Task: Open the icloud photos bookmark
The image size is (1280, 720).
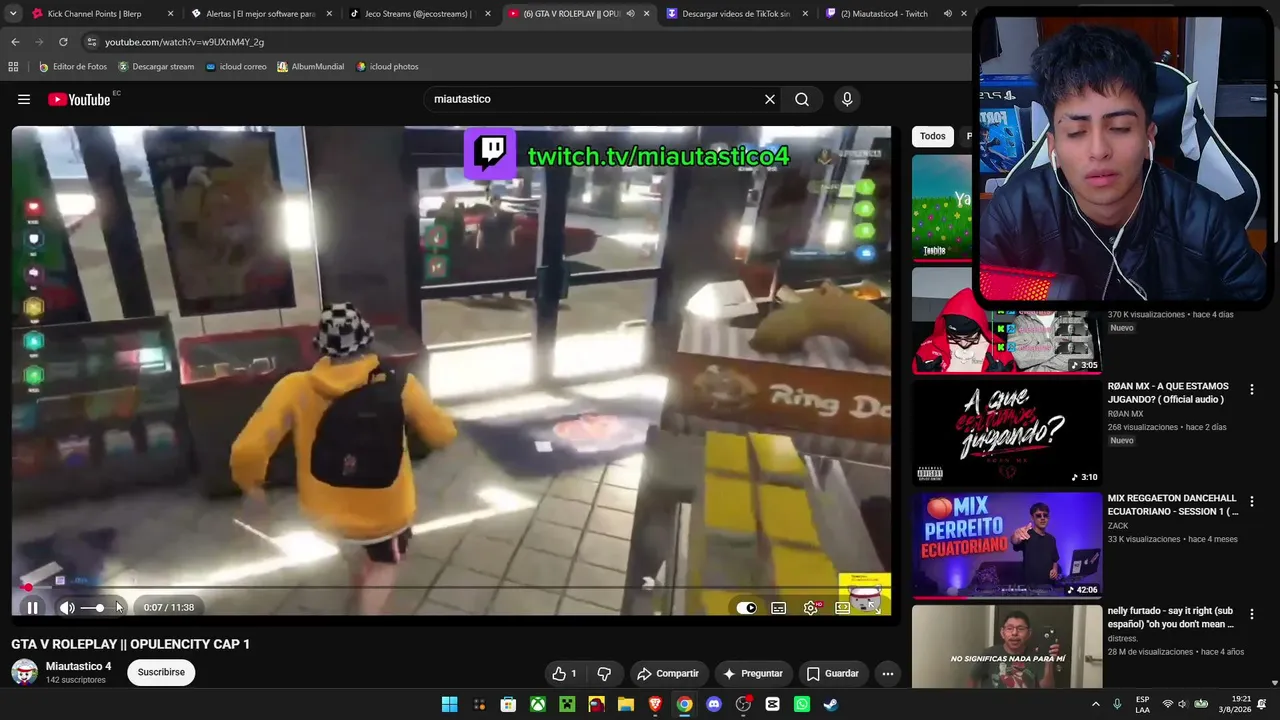Action: (x=387, y=67)
